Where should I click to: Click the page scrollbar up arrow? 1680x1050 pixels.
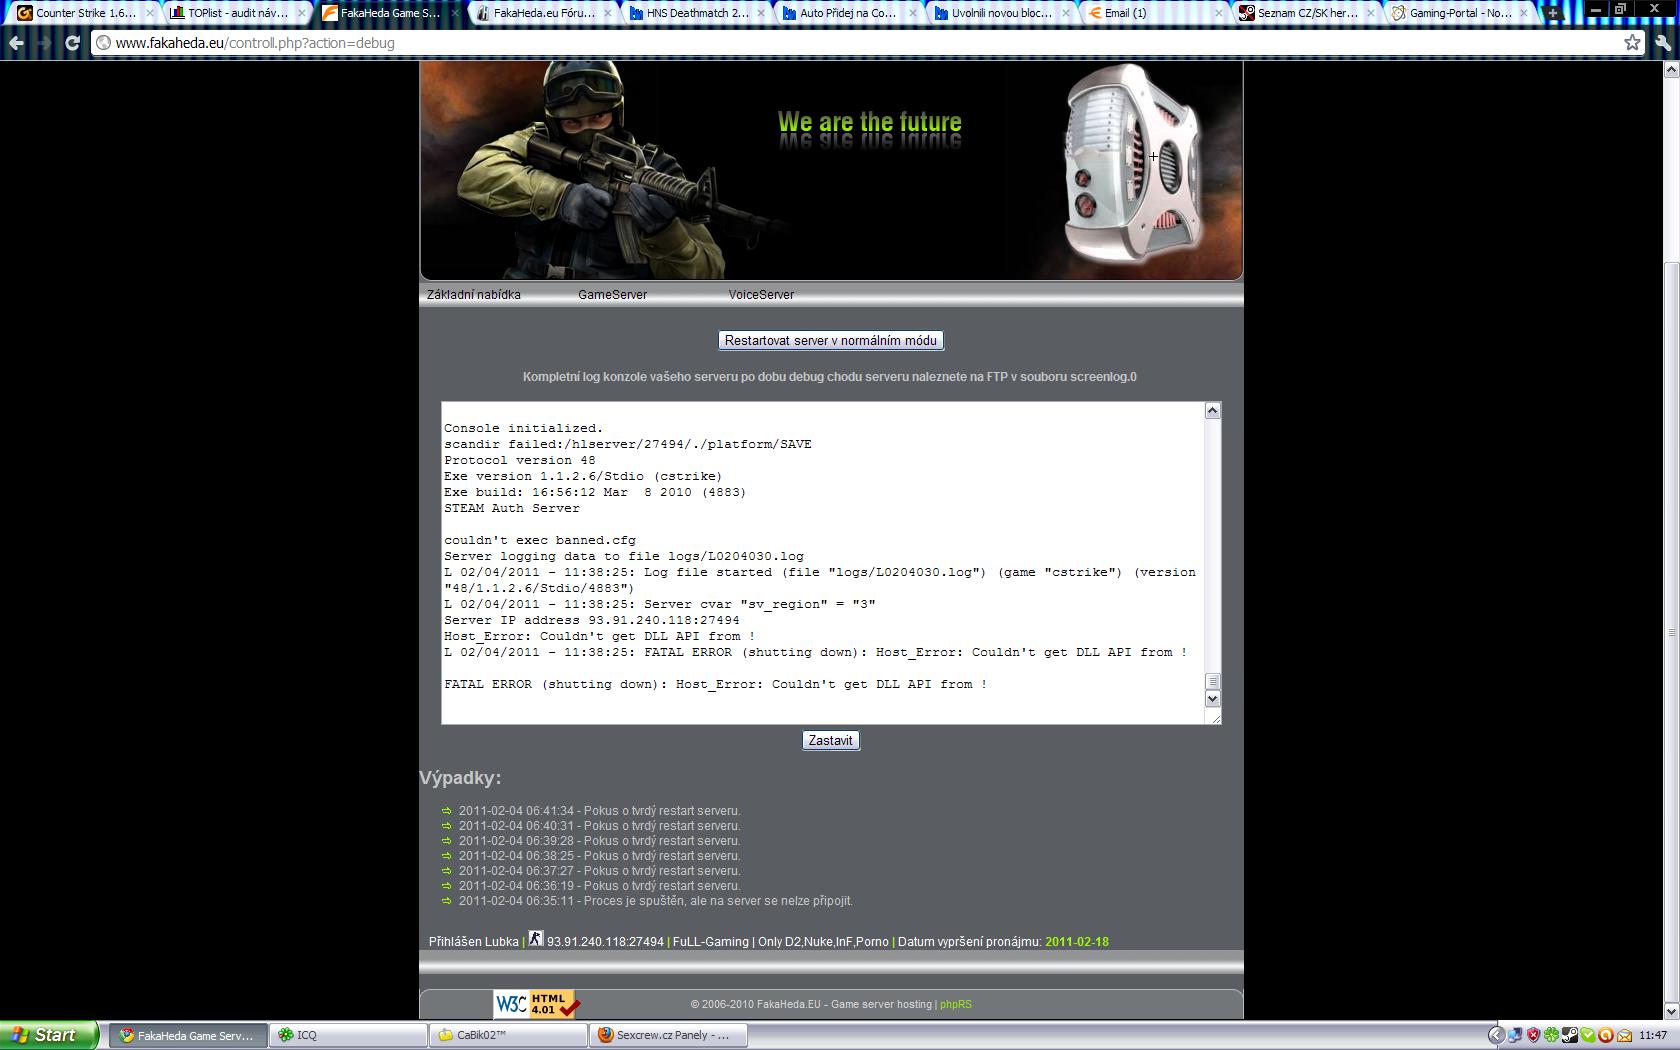1671,70
